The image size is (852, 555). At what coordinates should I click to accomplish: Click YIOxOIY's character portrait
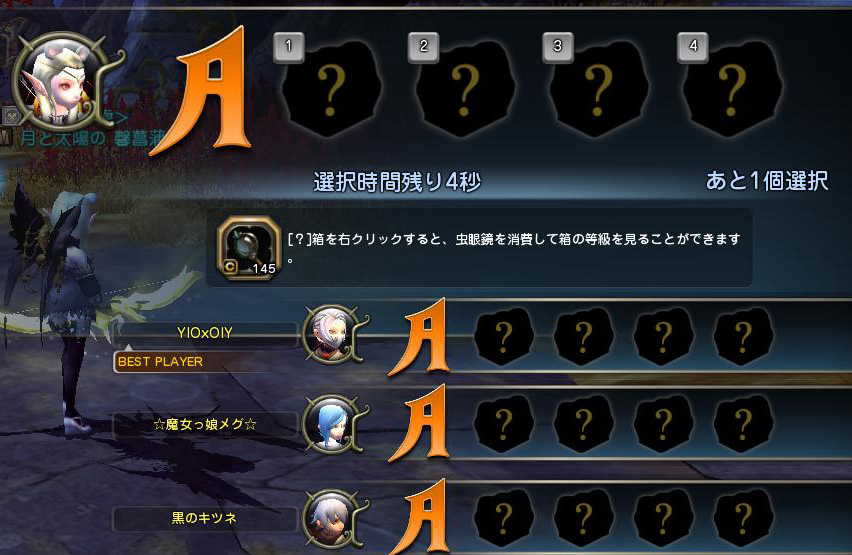click(333, 334)
